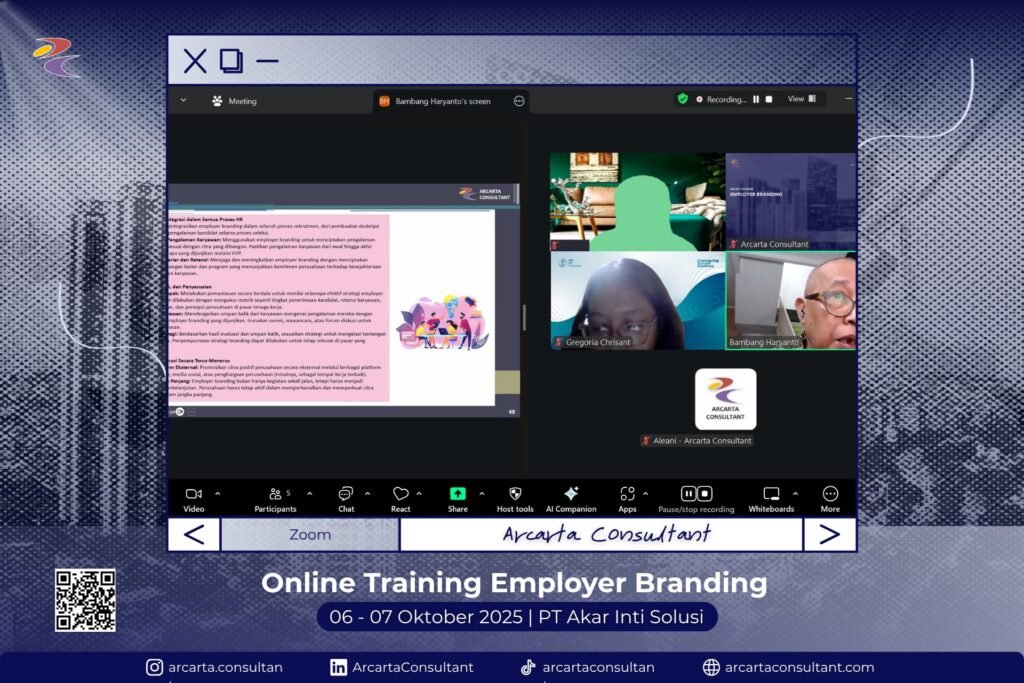This screenshot has height=683, width=1024.
Task: Click More options in the toolbar
Action: 830,494
